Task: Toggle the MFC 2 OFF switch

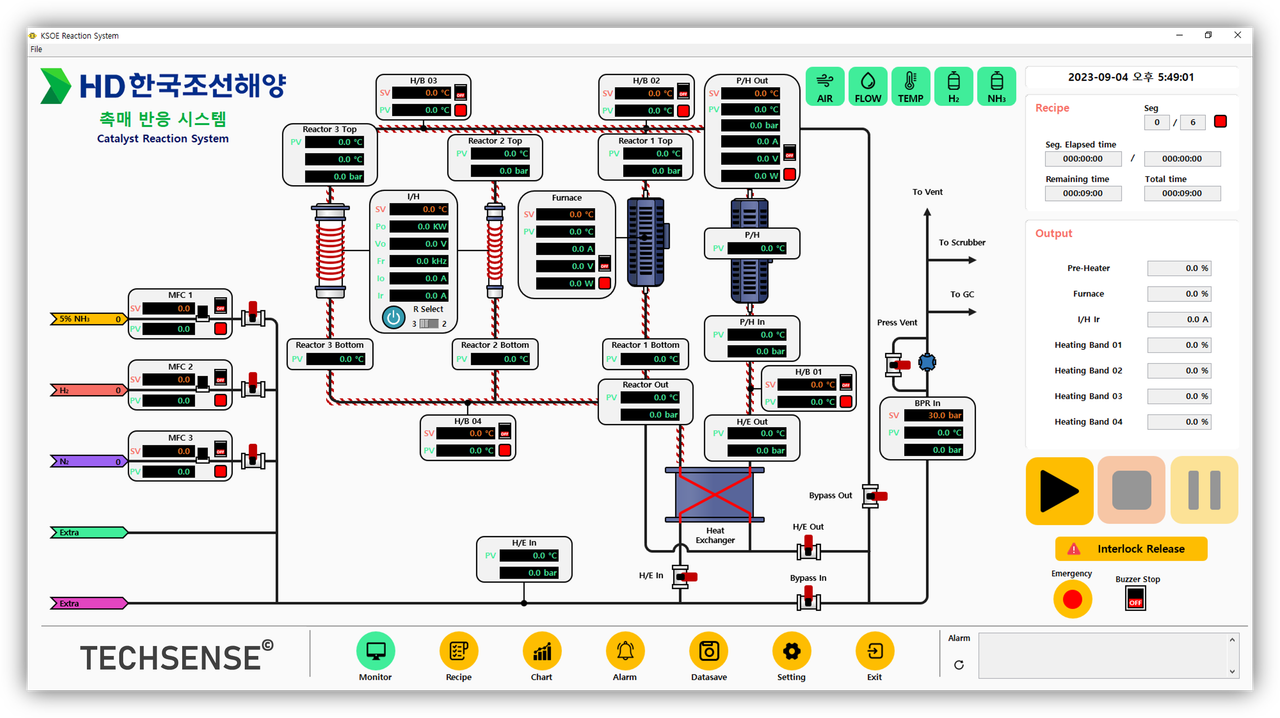Action: click(x=221, y=376)
